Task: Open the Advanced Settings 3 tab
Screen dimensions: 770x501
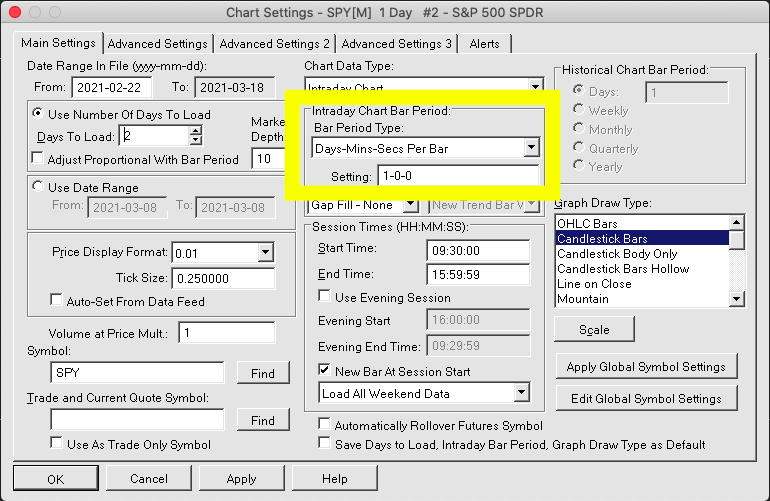Action: pyautogui.click(x=396, y=44)
